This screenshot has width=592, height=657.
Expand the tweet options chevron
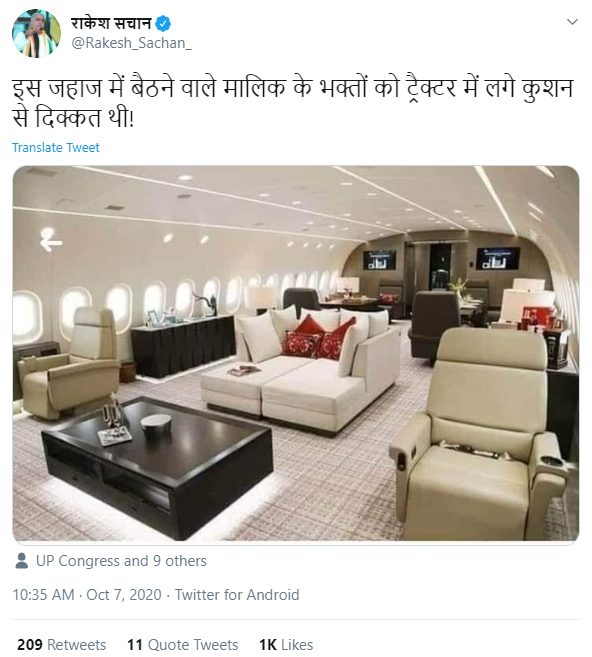coord(572,21)
